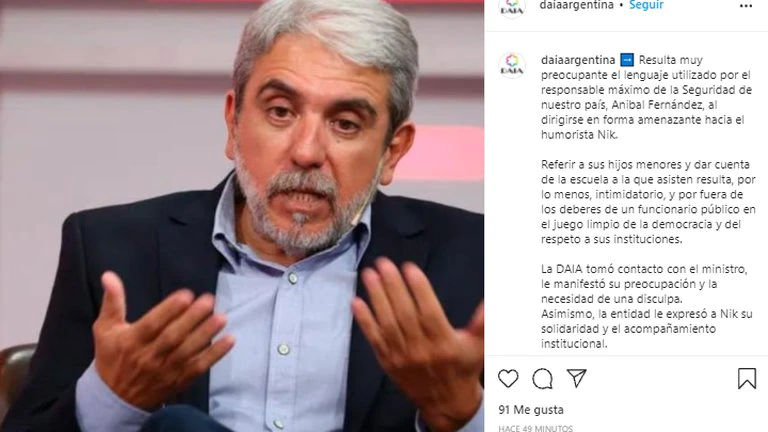
Task: Click the caption paragraph starting 'Referir a sus hijos'
Action: (648, 202)
